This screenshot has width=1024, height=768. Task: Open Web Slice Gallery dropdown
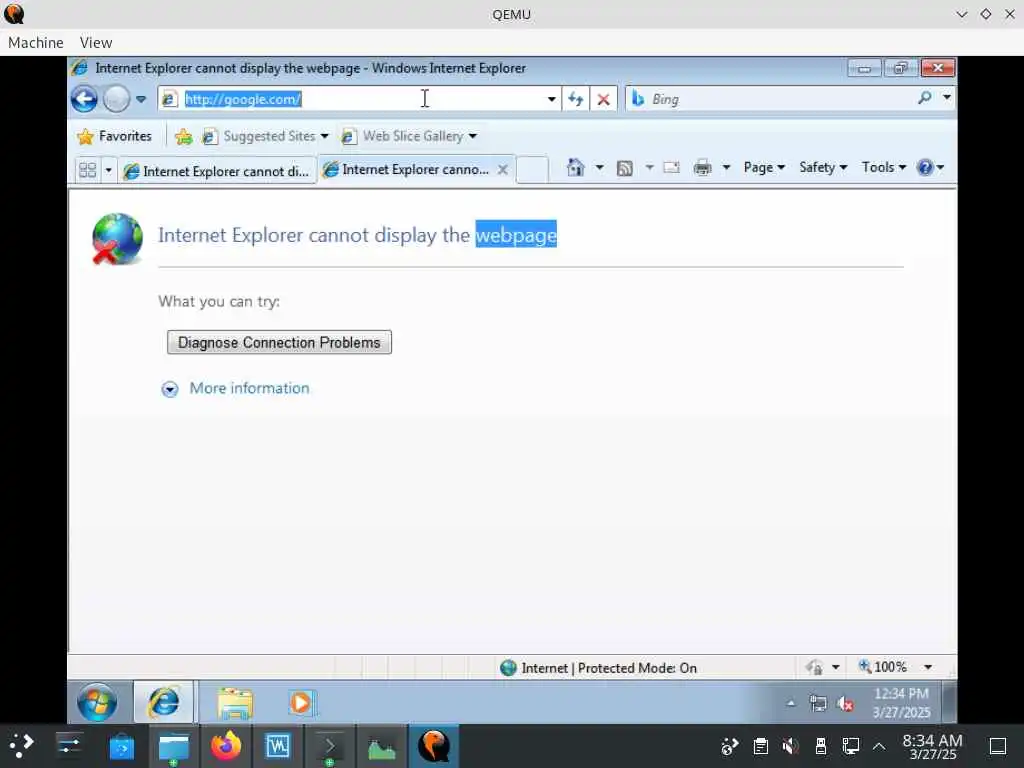[409, 136]
